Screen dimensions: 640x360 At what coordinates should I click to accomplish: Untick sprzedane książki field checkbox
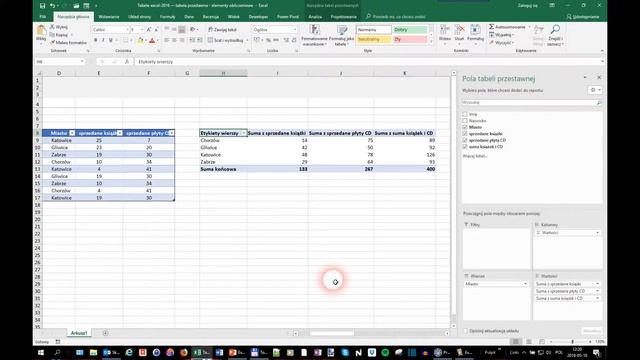point(465,134)
